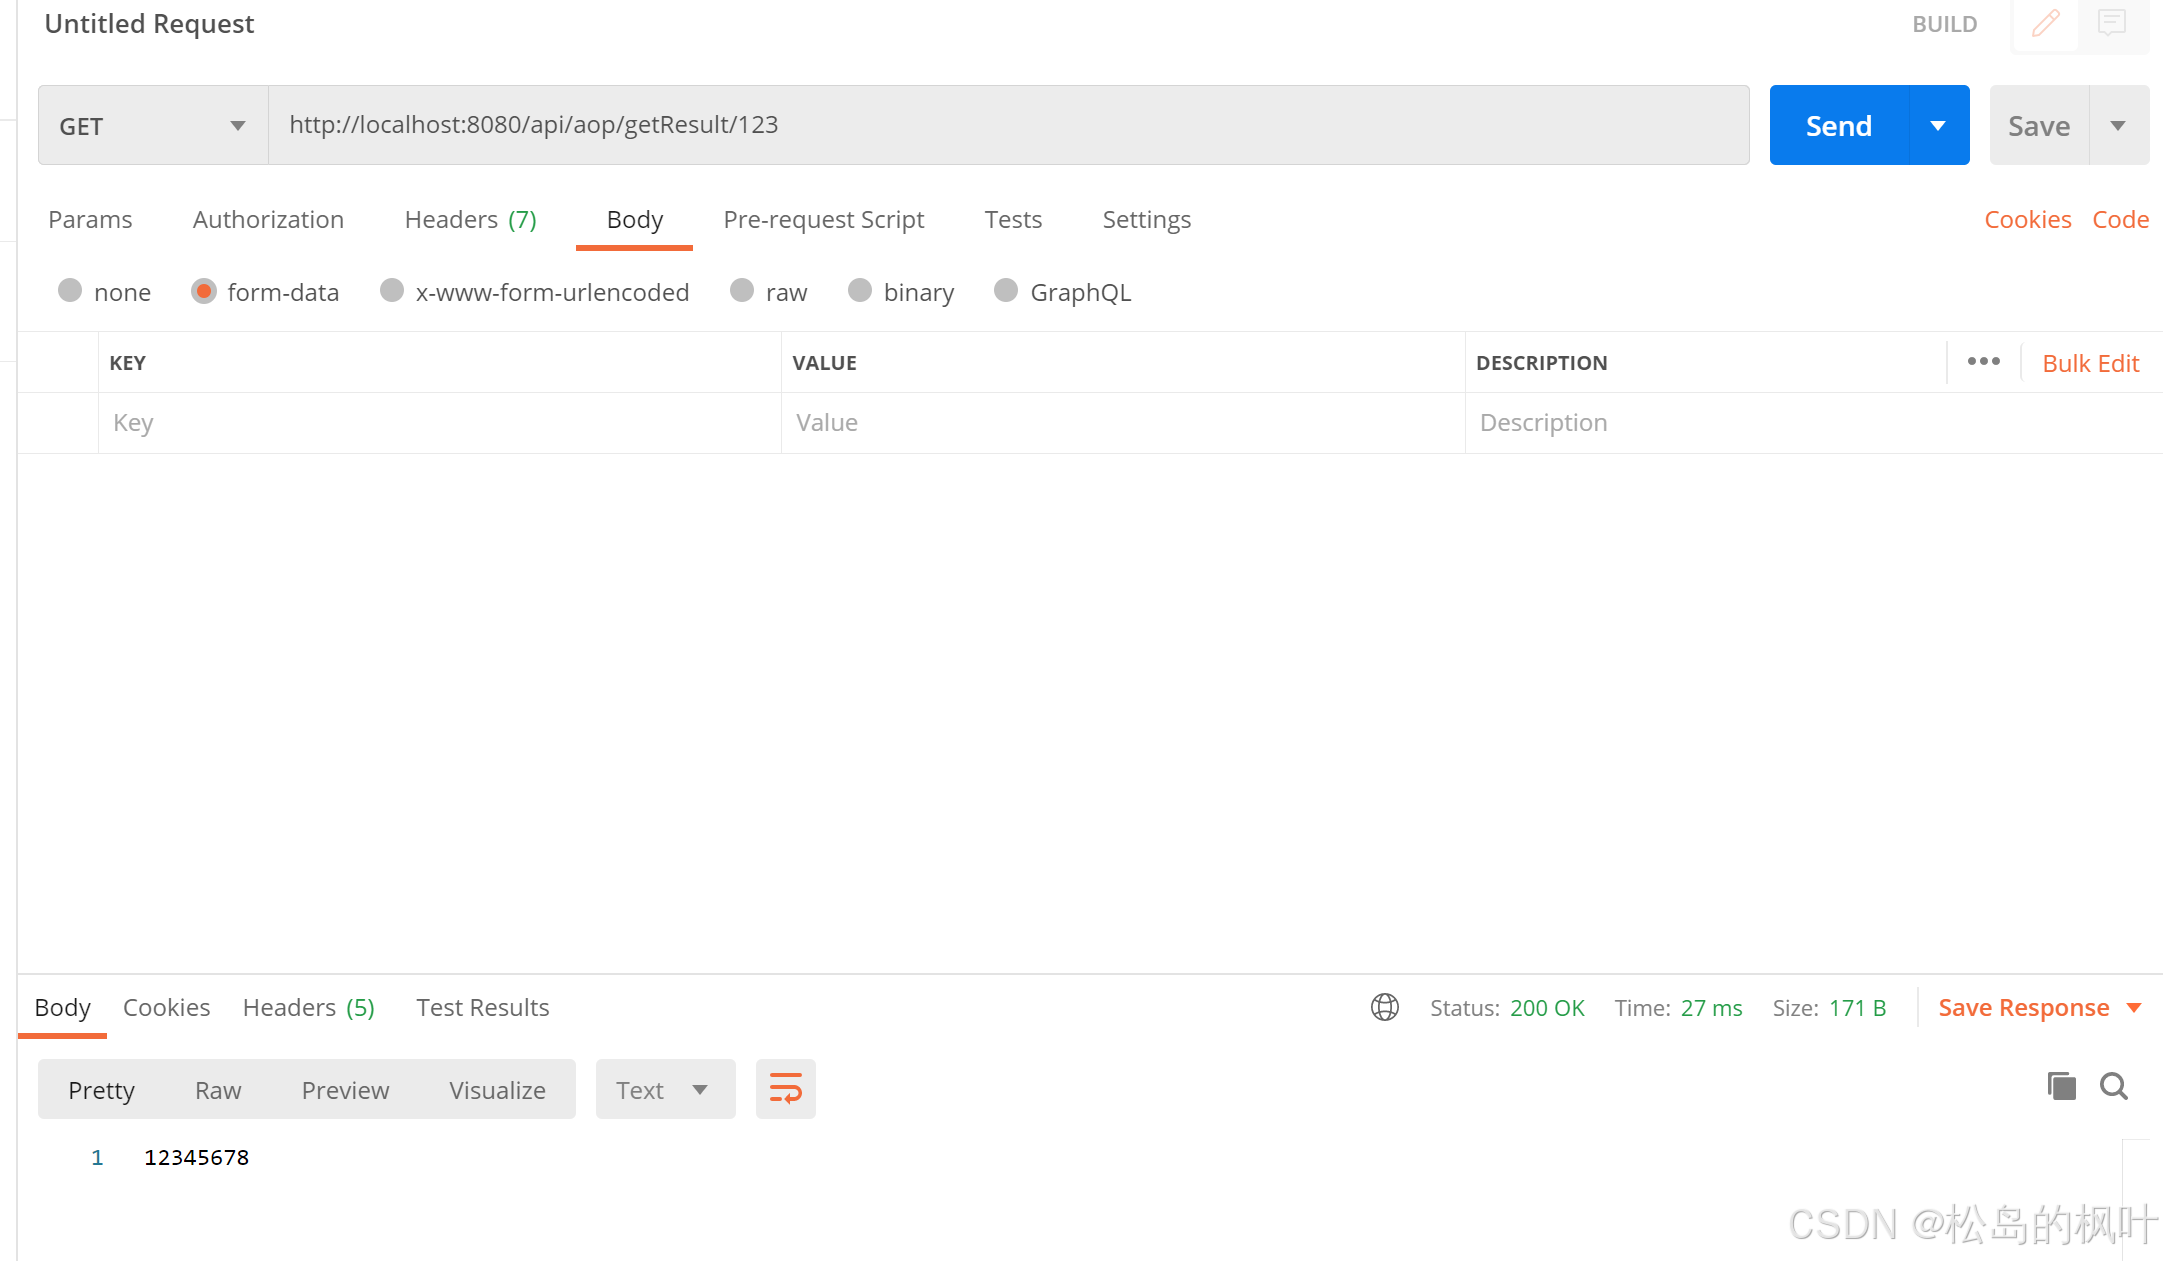Select the GraphQL body radio button
Screen dimensions: 2163x1261
pos(1006,291)
